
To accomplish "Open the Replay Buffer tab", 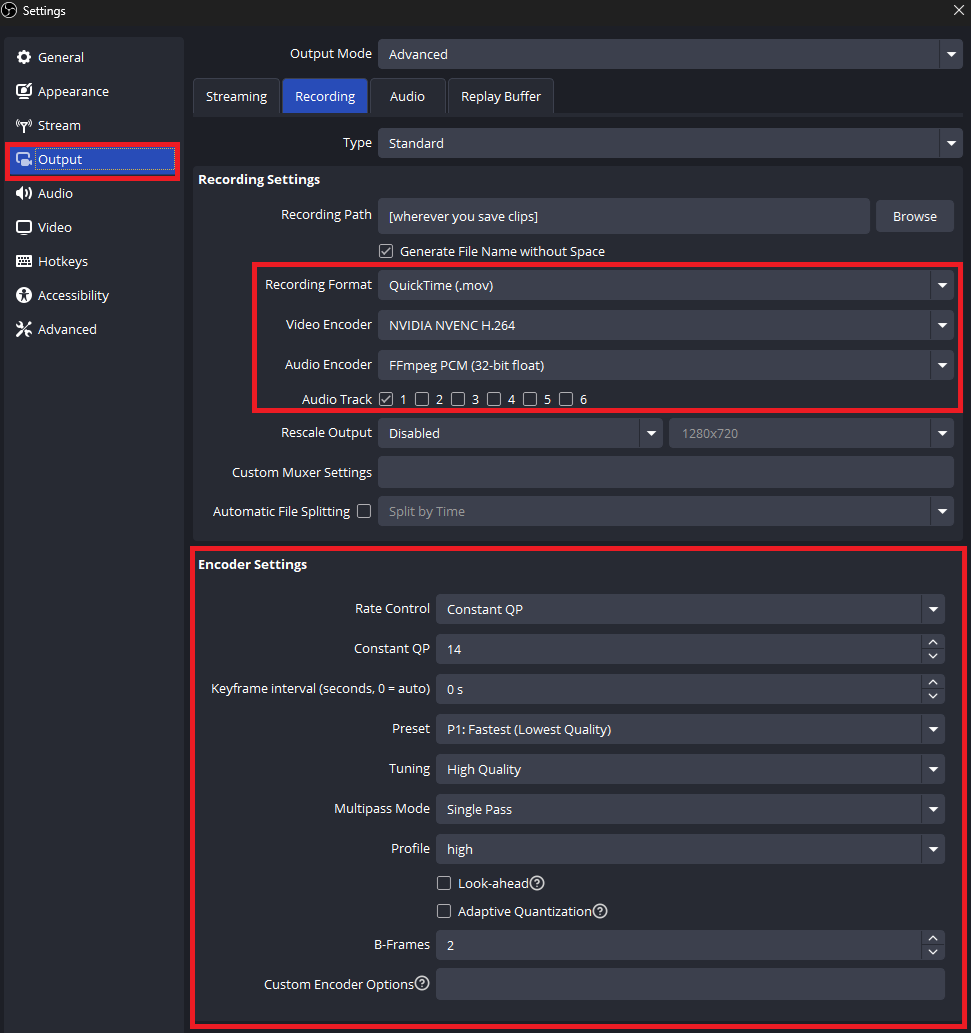I will (501, 97).
